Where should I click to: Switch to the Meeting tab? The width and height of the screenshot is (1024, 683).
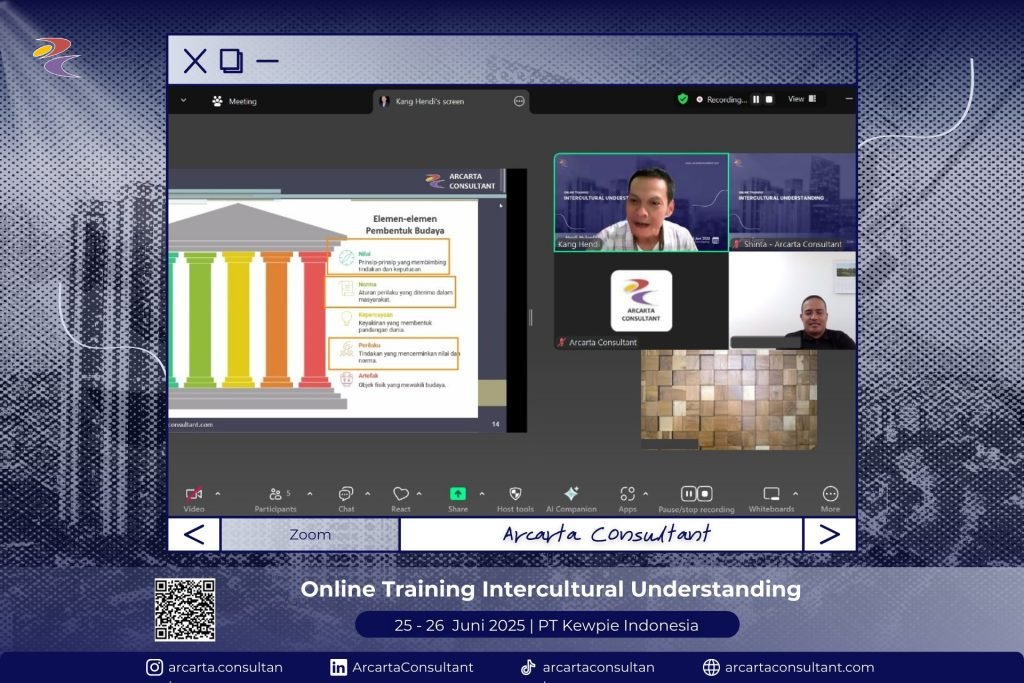234,101
